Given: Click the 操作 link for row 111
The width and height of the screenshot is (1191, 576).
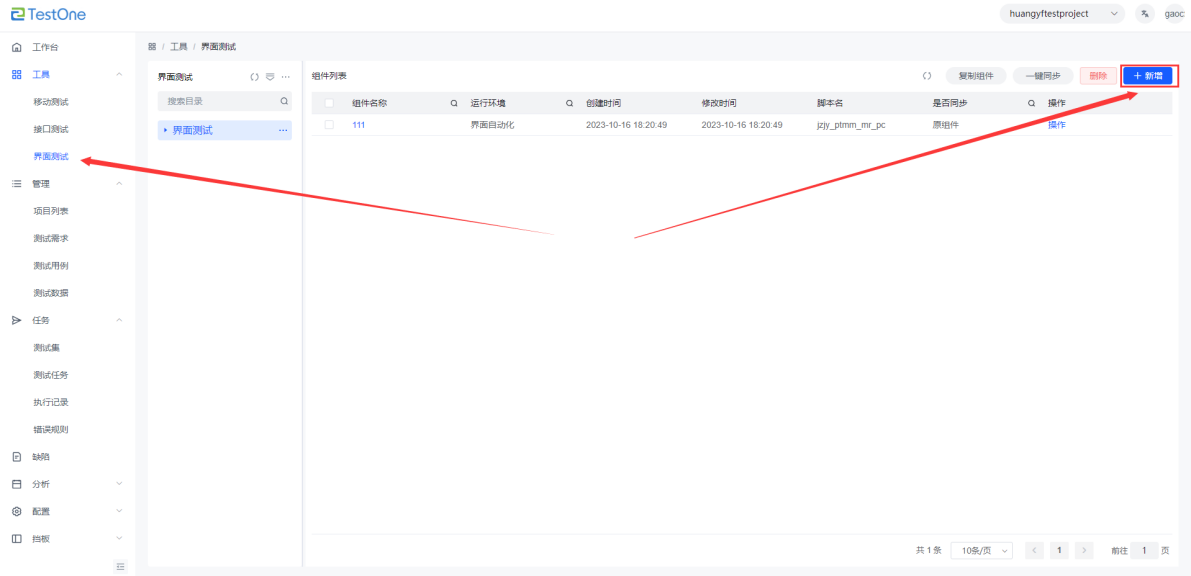Looking at the screenshot, I should (x=1056, y=125).
